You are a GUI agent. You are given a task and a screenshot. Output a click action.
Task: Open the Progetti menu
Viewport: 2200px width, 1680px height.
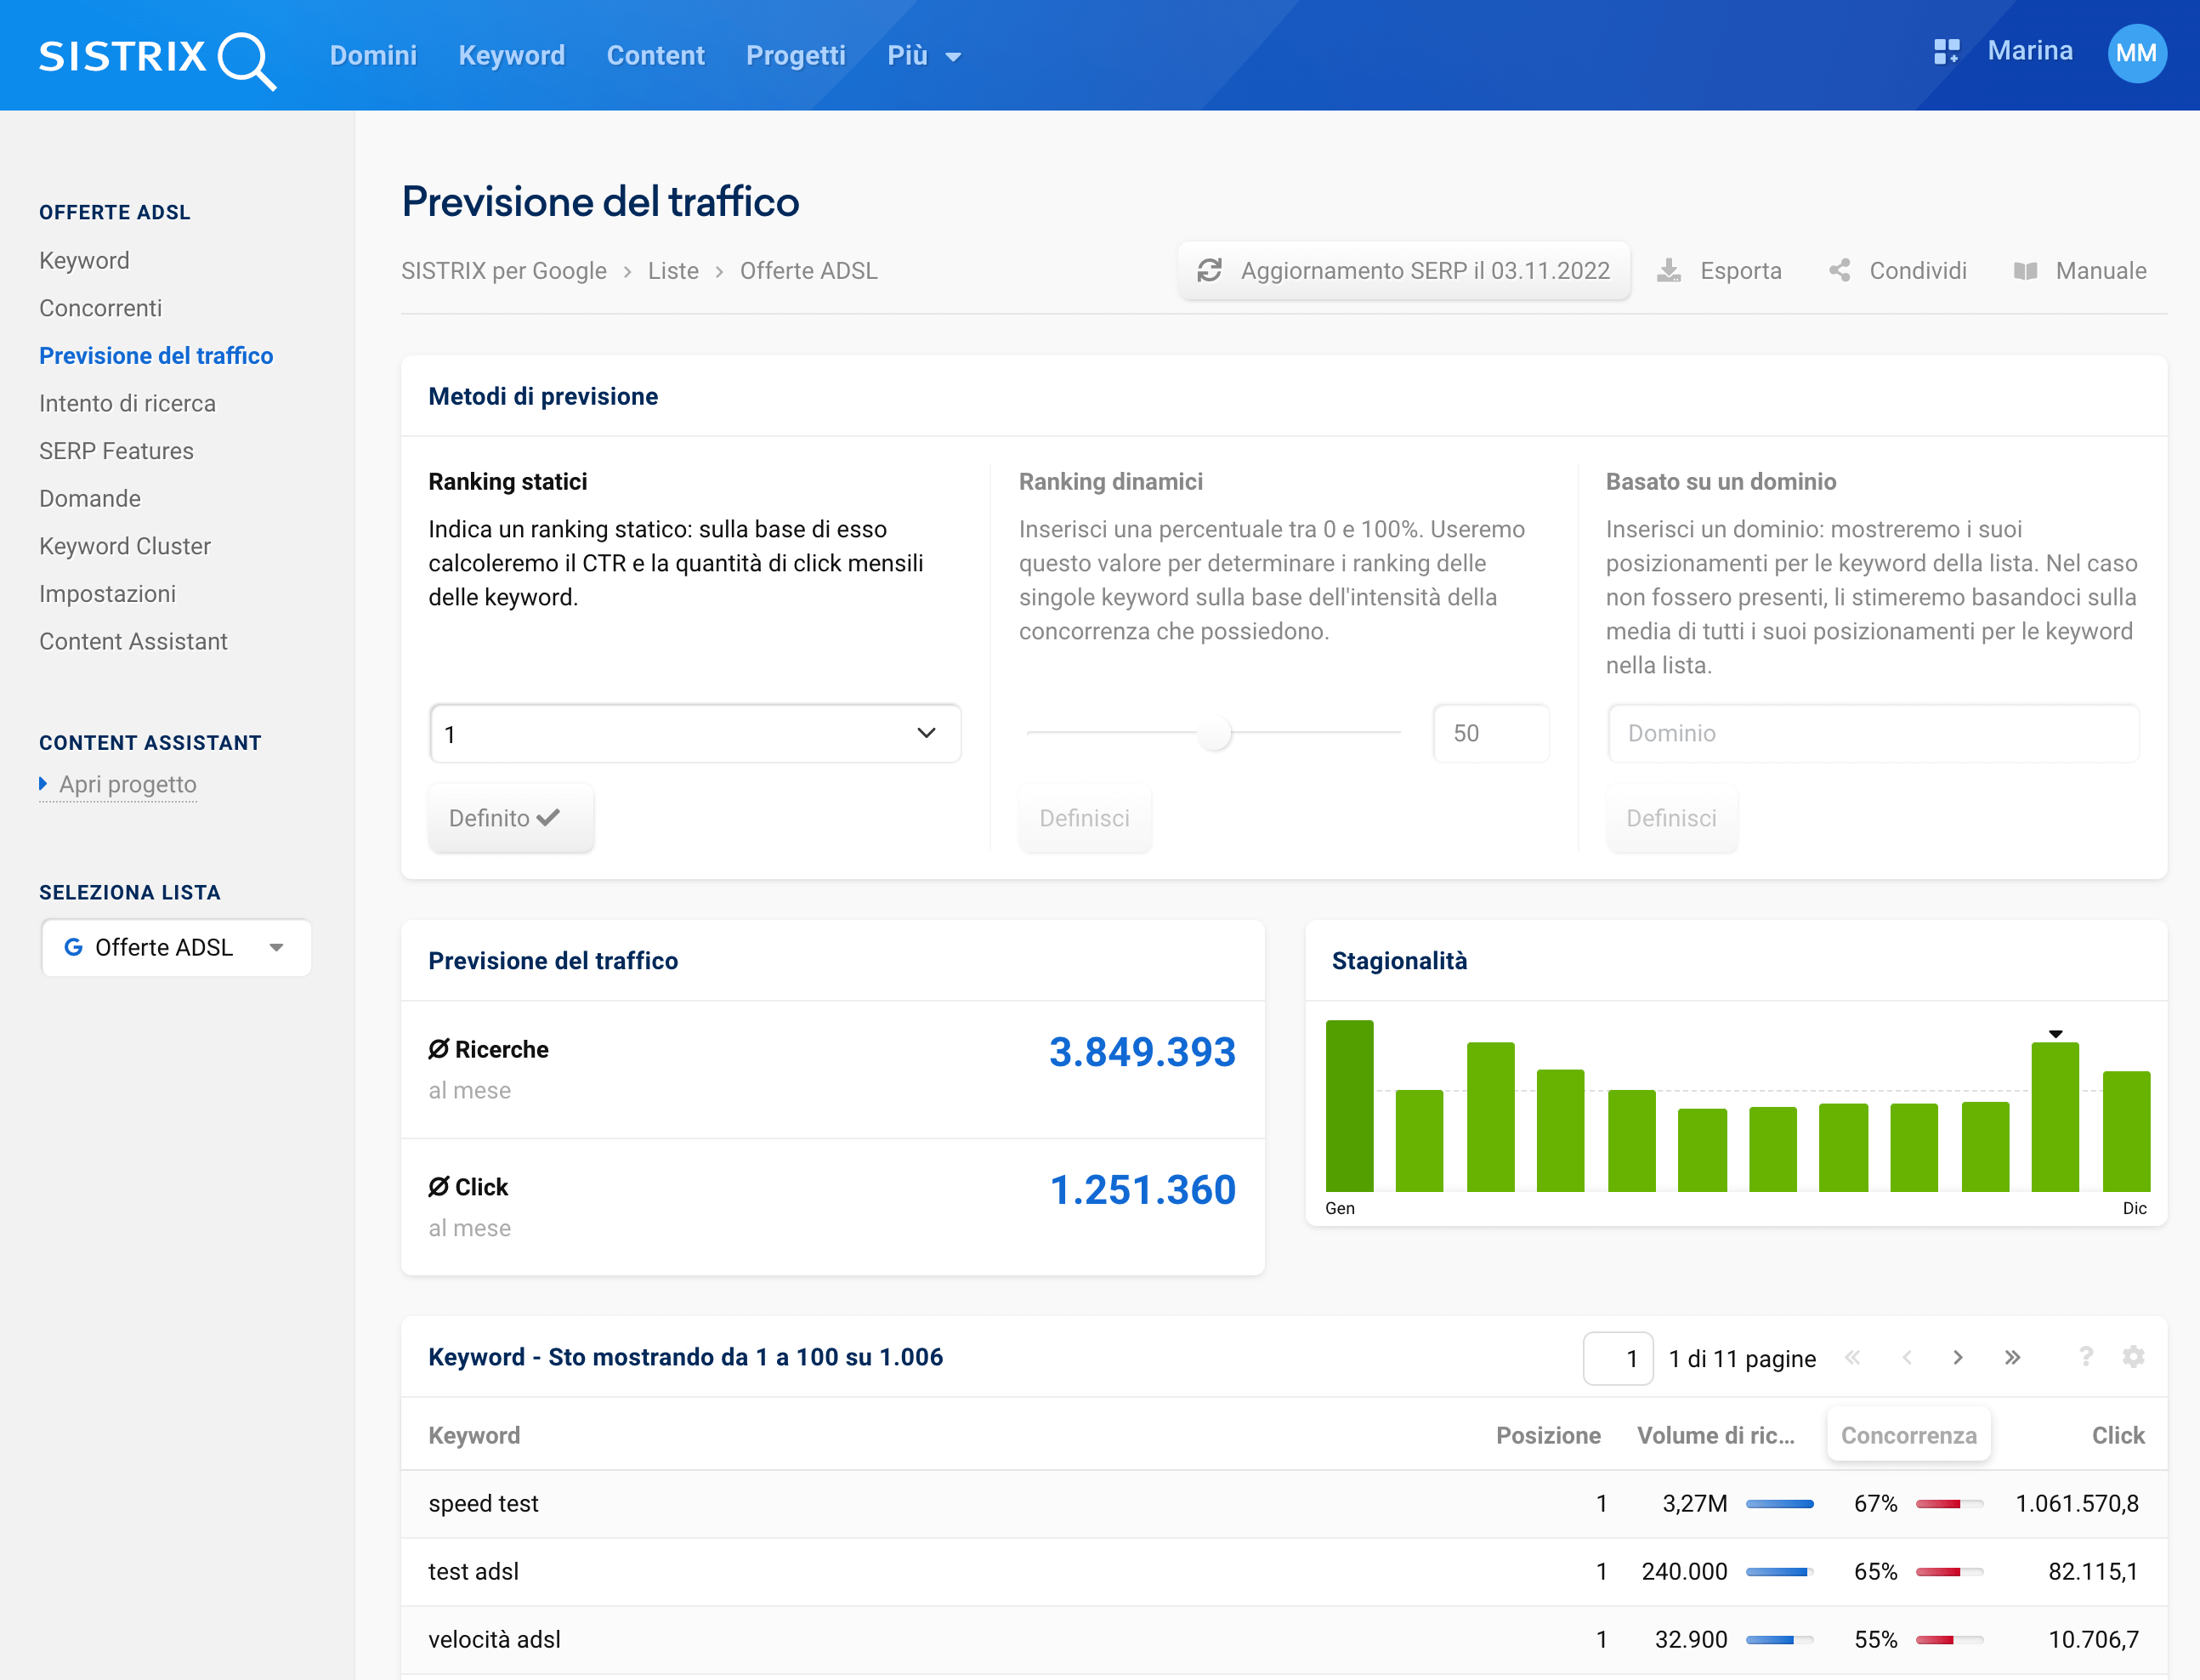click(796, 56)
